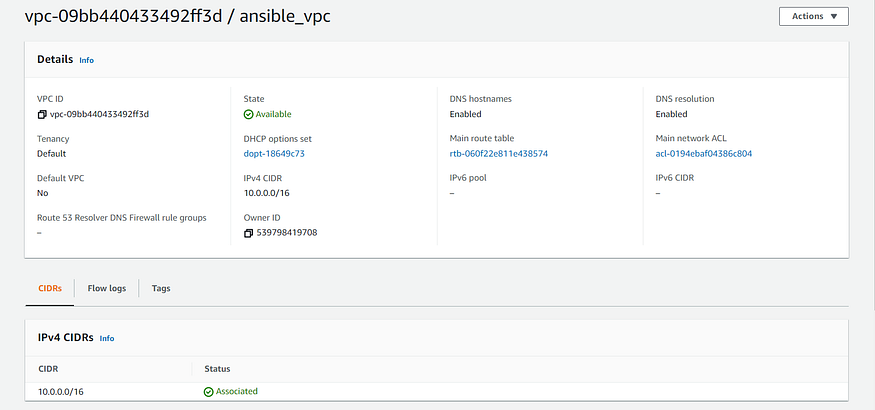Click Info link beside IPv4 CIDRs heading
This screenshot has width=875, height=410.
coord(107,338)
